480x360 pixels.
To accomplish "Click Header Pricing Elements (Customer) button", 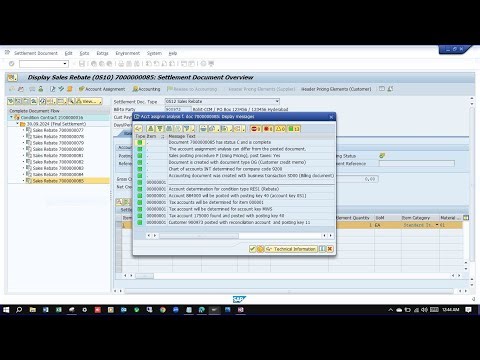I will click(x=336, y=89).
